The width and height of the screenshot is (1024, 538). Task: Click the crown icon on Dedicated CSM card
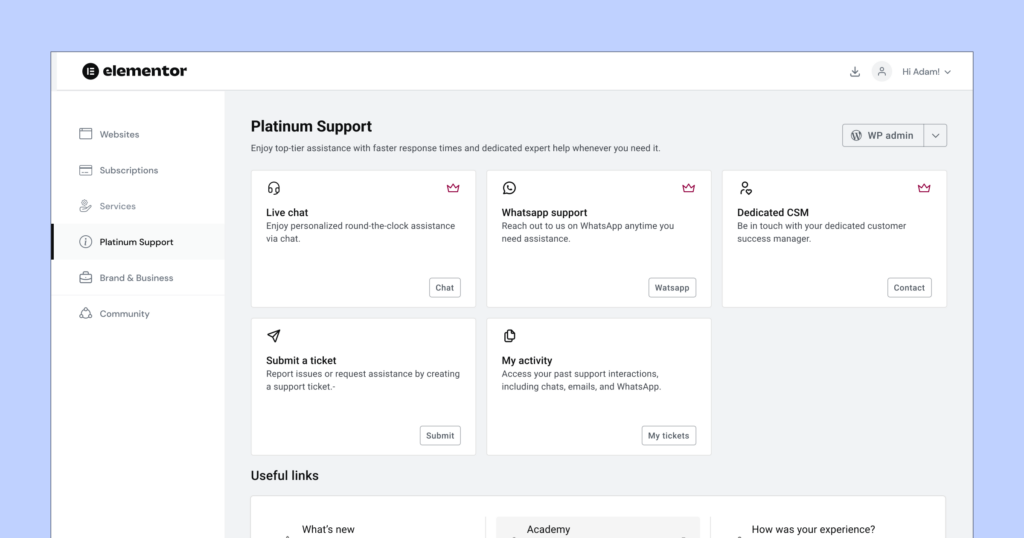coord(923,188)
